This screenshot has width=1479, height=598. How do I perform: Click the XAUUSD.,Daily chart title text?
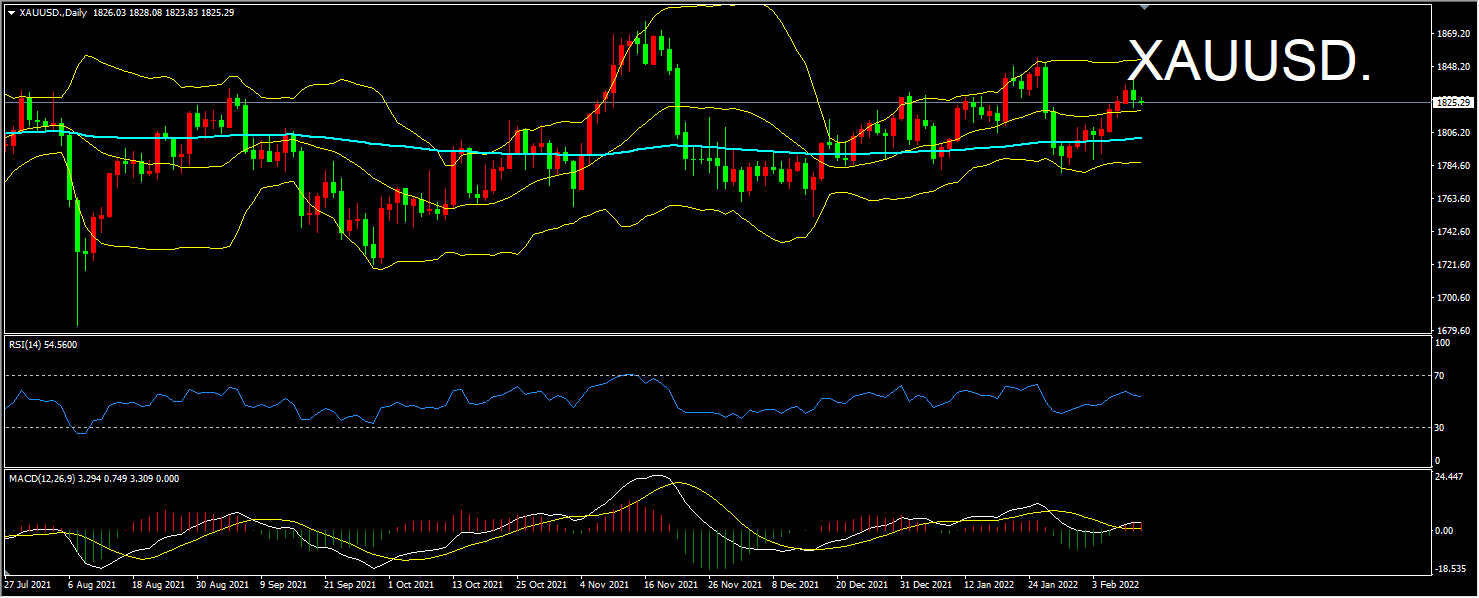click(x=53, y=12)
